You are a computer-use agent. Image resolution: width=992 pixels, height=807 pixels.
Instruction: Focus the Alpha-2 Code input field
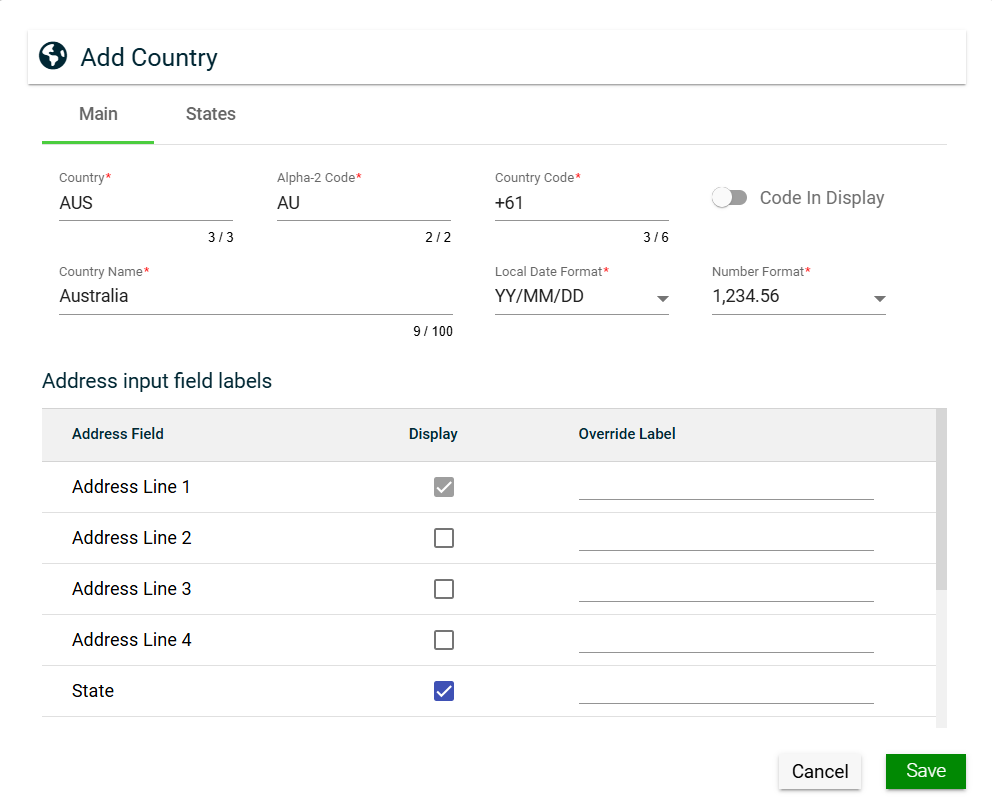(363, 203)
